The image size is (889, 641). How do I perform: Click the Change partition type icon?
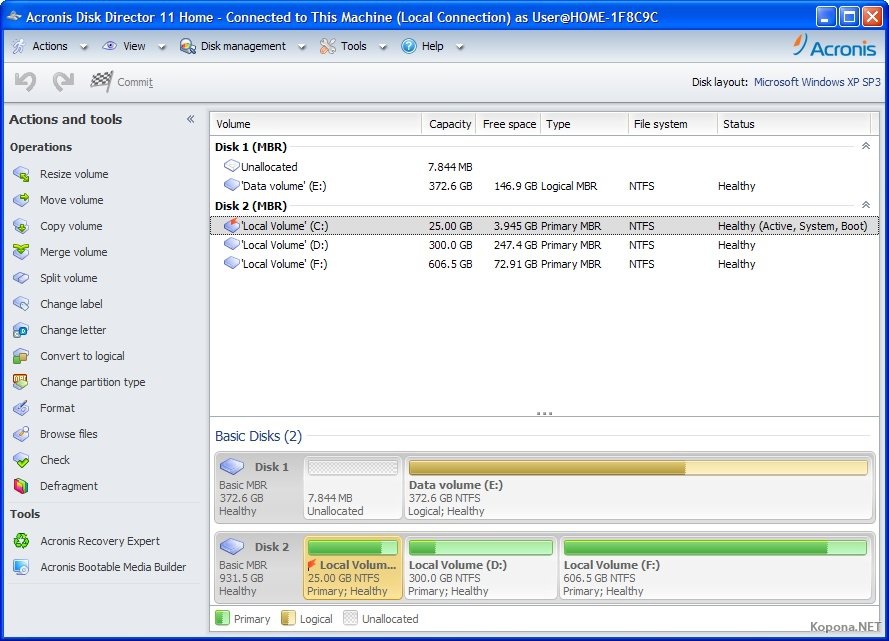coord(21,382)
